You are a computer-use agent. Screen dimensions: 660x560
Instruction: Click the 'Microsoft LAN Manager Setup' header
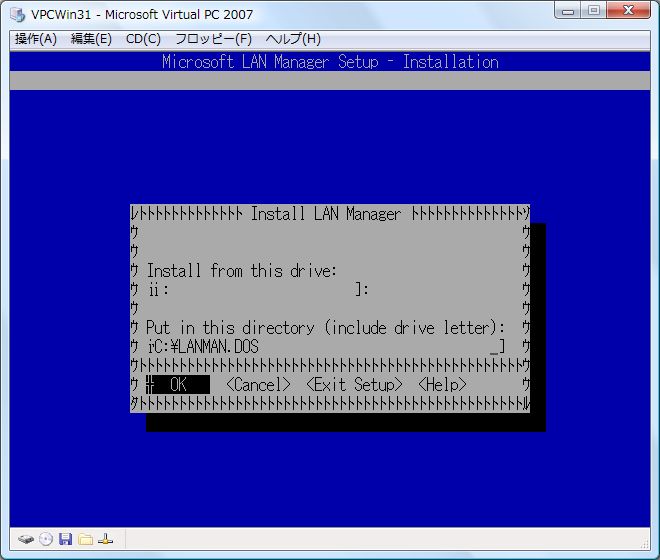tap(330, 62)
